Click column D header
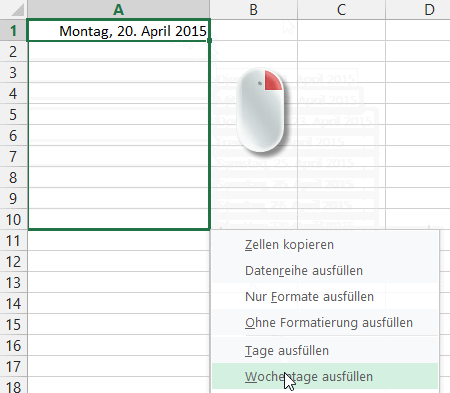Viewport: 450px width, 393px height. [418, 9]
